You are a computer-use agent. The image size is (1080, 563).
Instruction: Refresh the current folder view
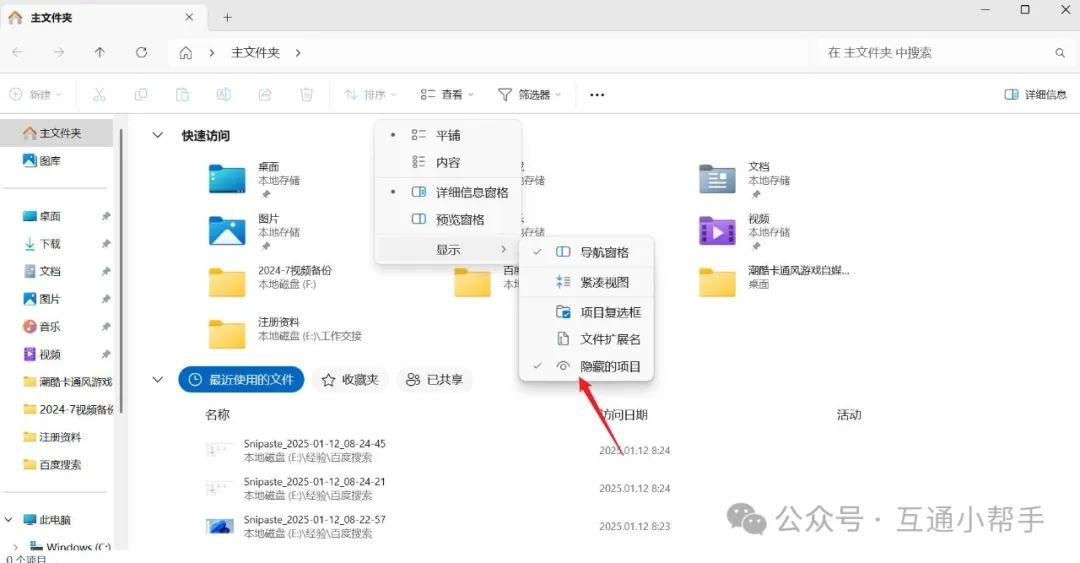[141, 52]
